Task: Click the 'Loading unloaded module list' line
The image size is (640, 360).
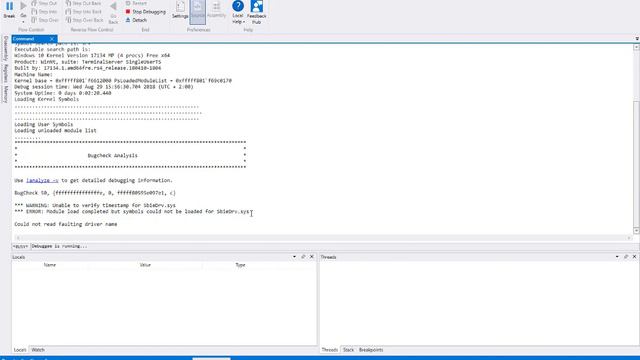Action: click(56, 131)
